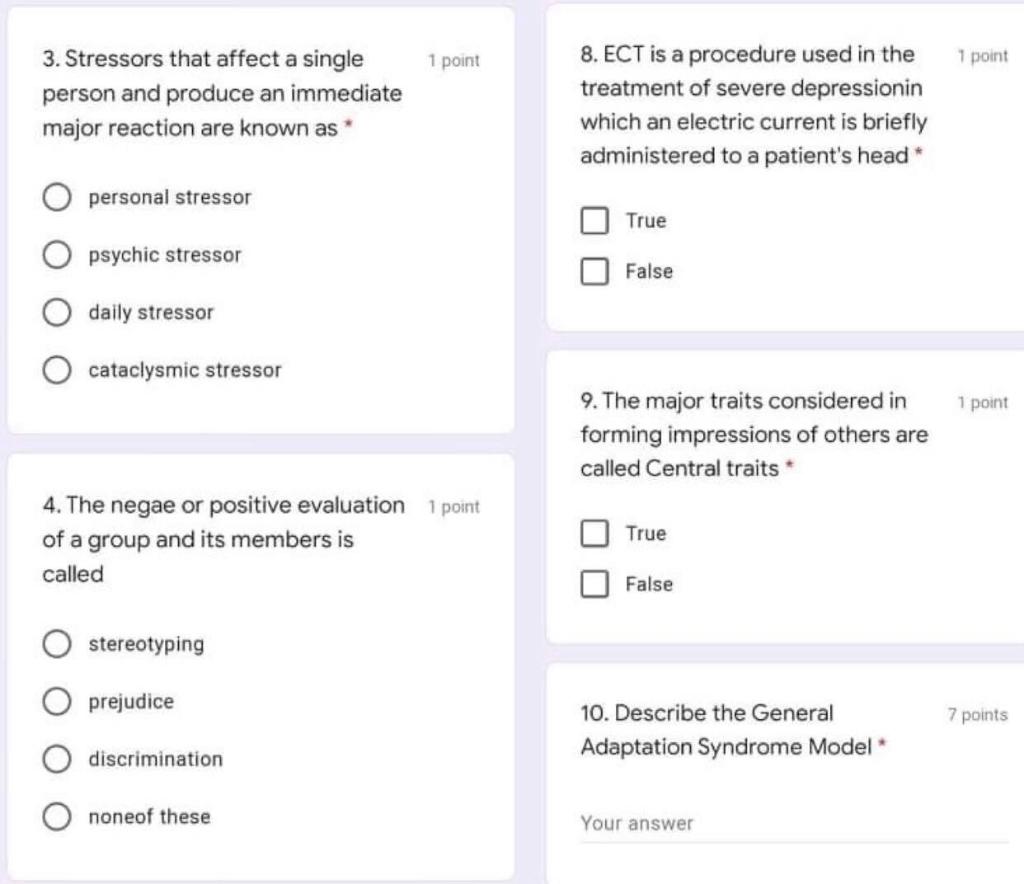The width and height of the screenshot is (1024, 884).
Task: Choose the "prejudice" option
Action: pos(57,701)
